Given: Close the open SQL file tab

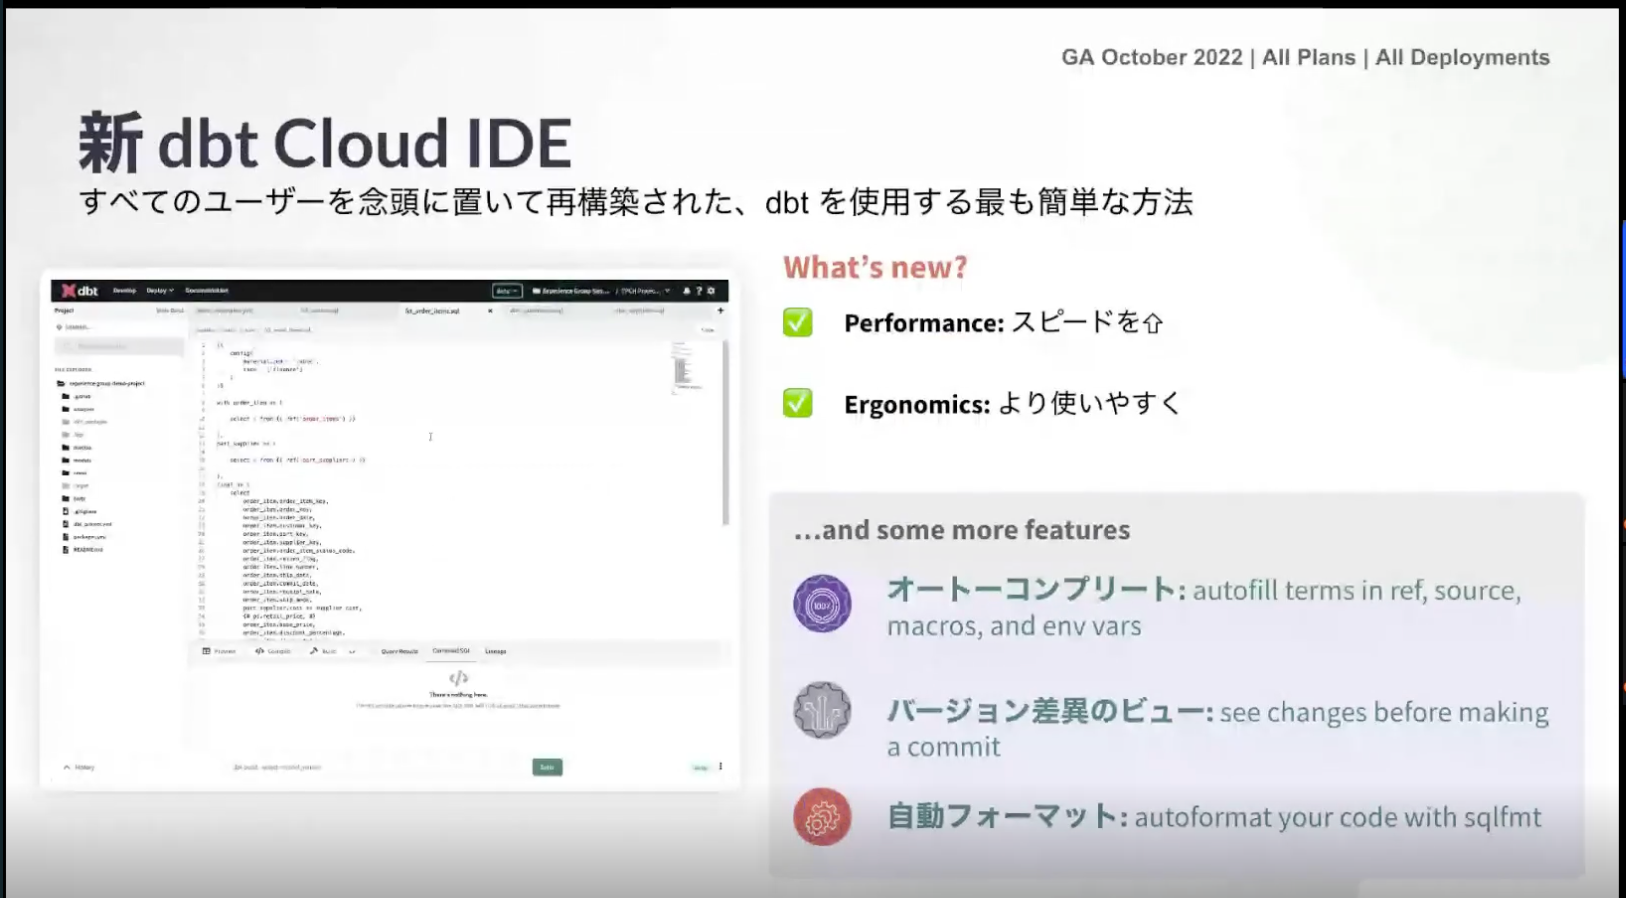Looking at the screenshot, I should [x=490, y=311].
